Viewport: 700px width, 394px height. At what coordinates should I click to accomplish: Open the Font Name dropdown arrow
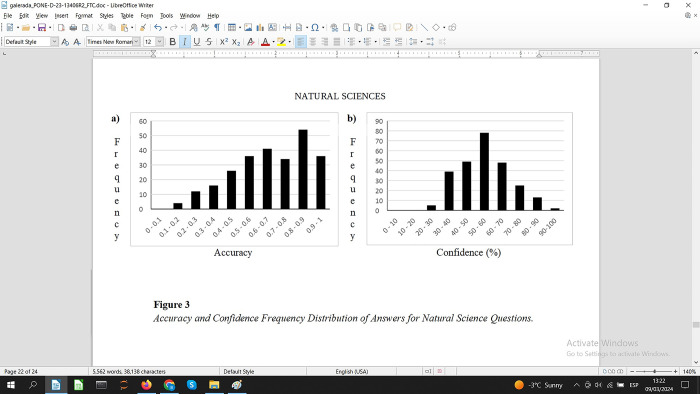[x=136, y=41]
